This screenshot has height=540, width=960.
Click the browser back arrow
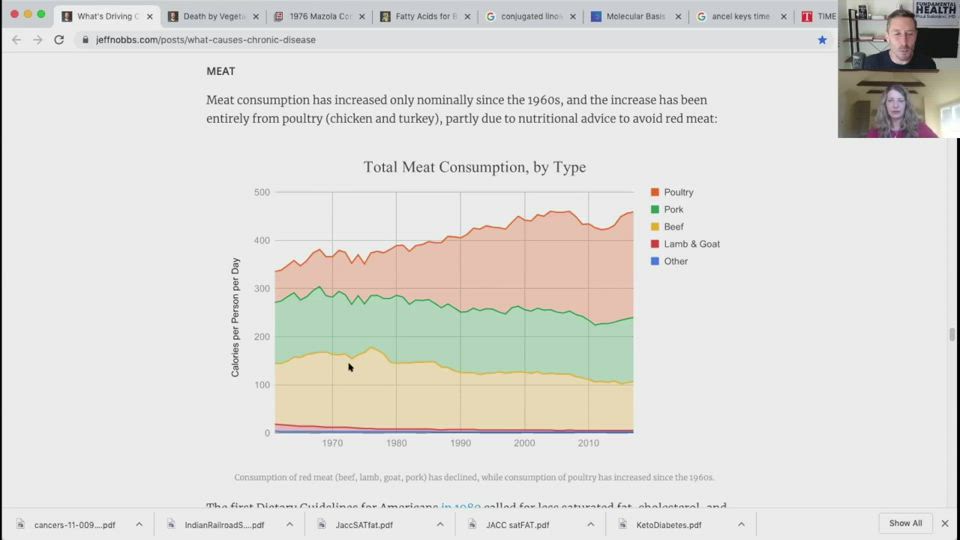(16, 40)
